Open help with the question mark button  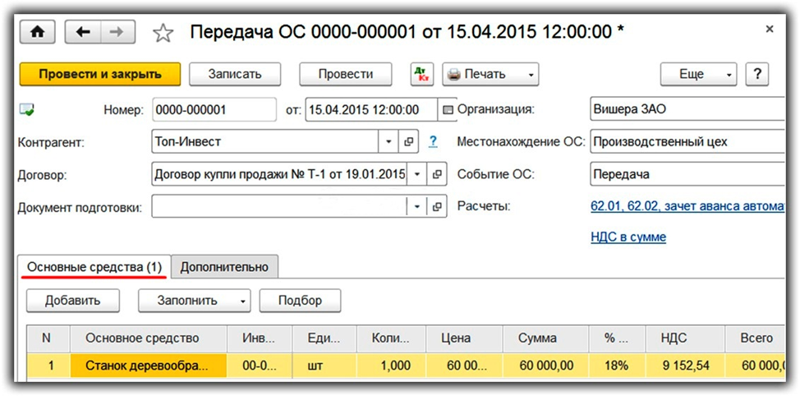click(757, 75)
